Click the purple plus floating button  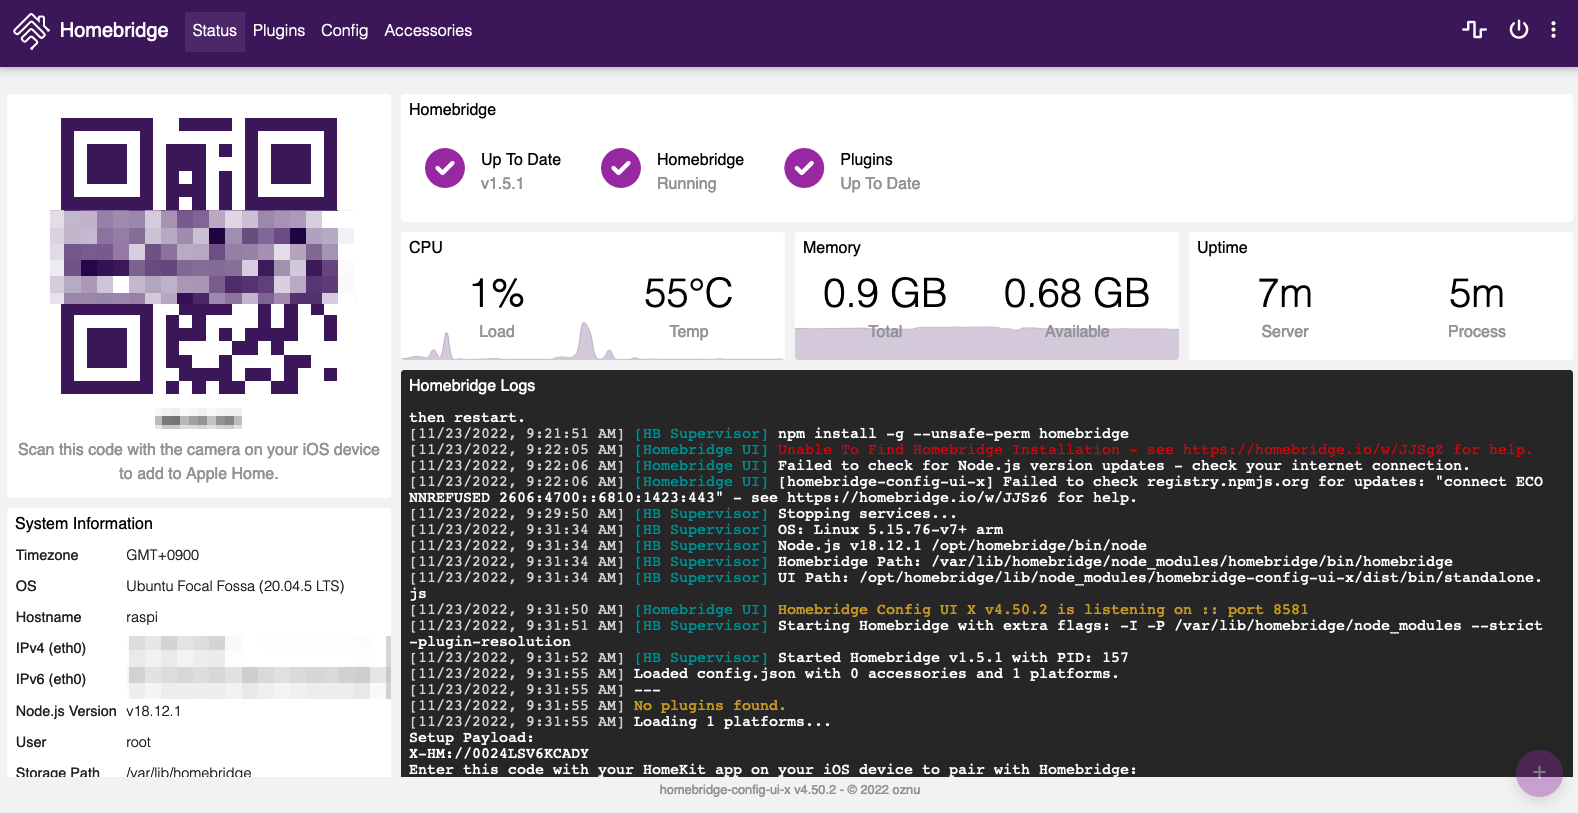click(1539, 773)
